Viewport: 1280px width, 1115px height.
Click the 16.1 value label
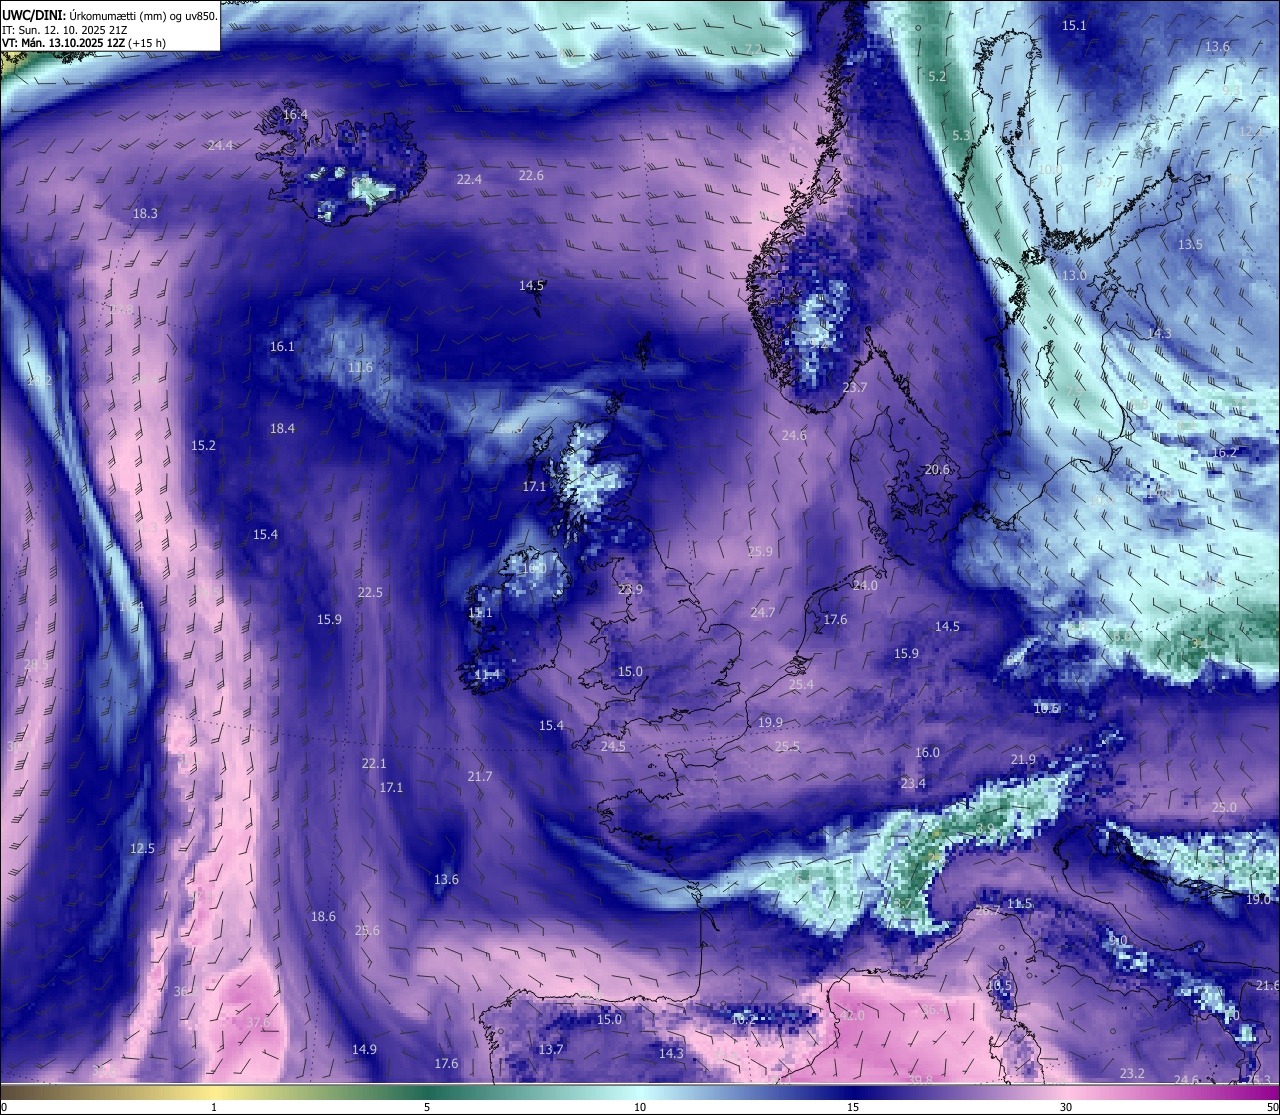click(x=282, y=346)
